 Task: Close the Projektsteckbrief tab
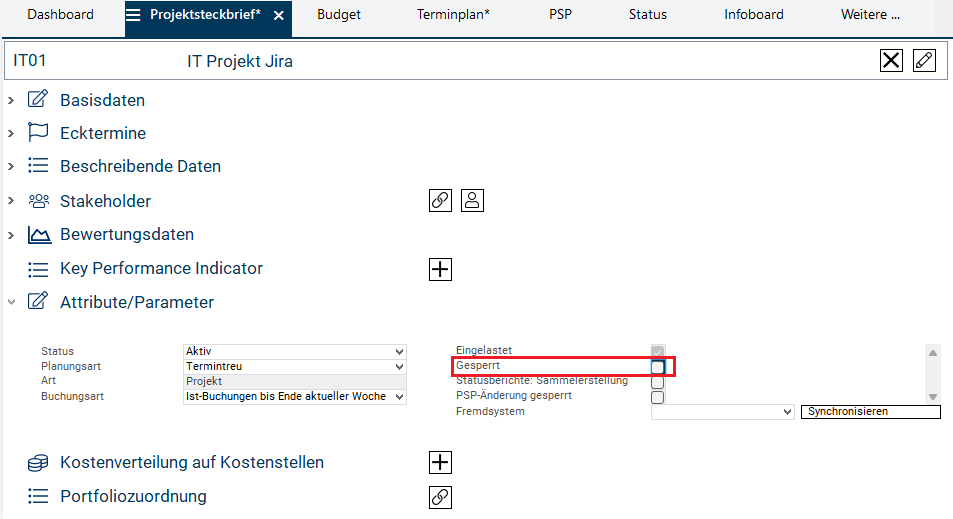tap(279, 16)
